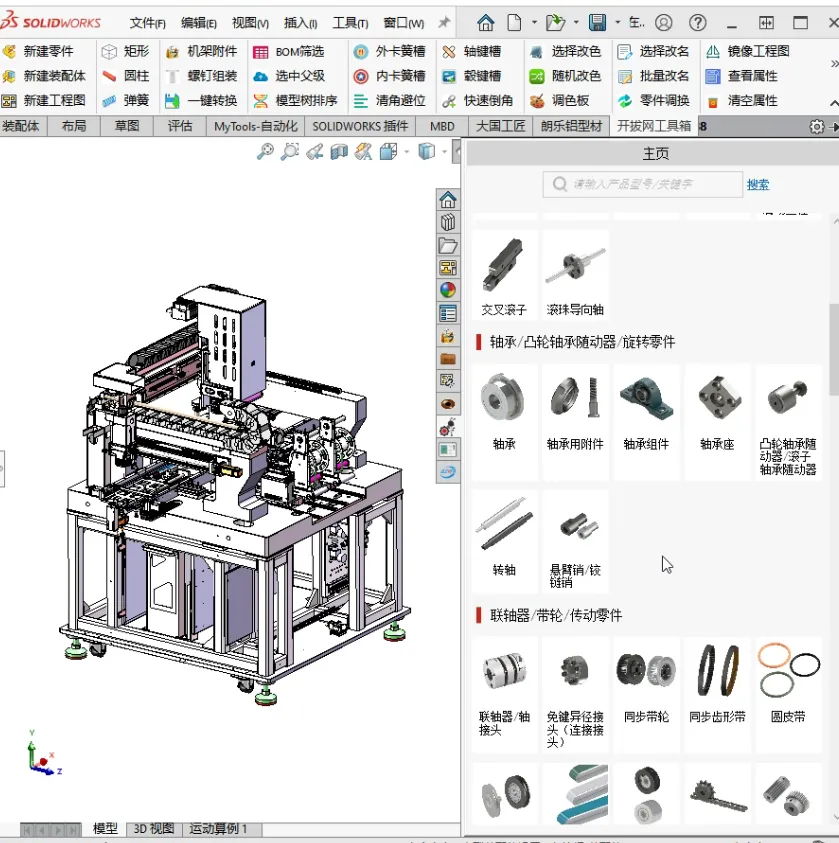Switch to the 3D 视图 bottom tab

tap(154, 828)
